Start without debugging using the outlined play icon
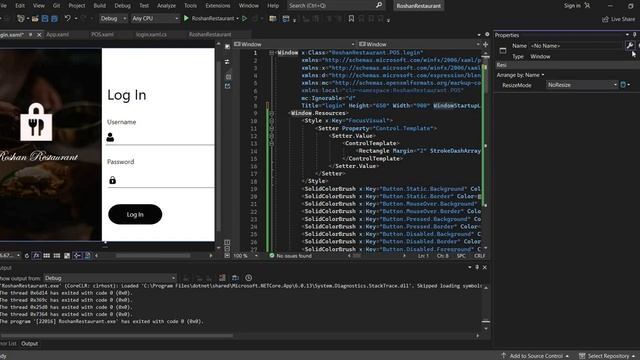Image resolution: width=640 pixels, height=360 pixels. coord(244,18)
